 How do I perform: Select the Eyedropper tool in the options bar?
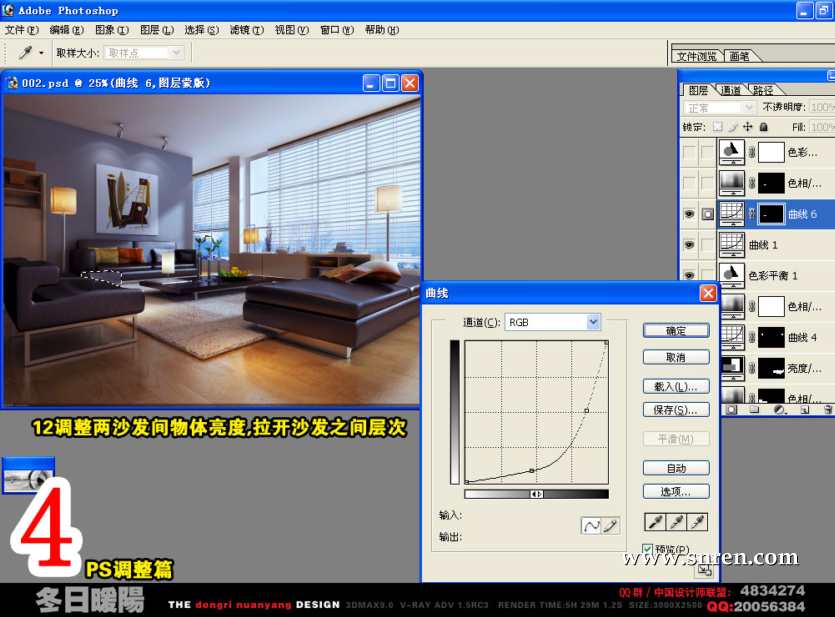25,52
